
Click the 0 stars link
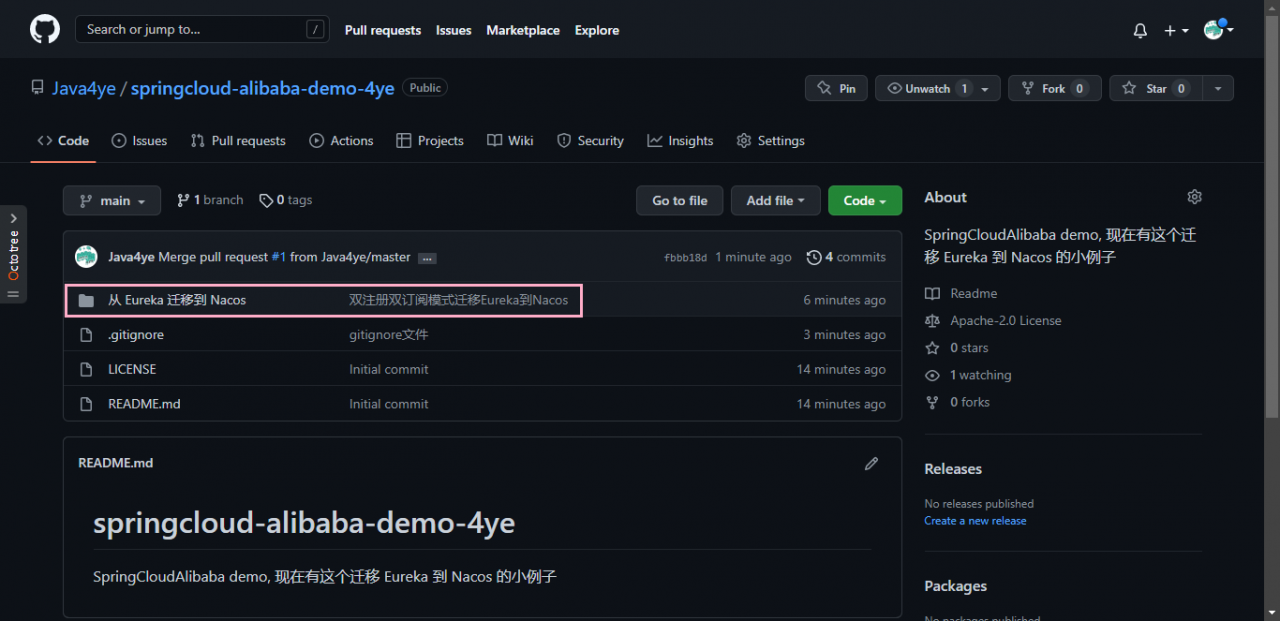point(957,348)
